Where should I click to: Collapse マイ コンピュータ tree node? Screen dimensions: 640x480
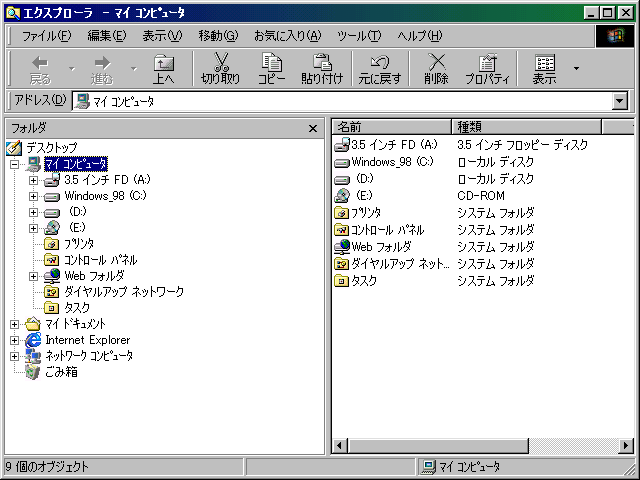(x=14, y=164)
